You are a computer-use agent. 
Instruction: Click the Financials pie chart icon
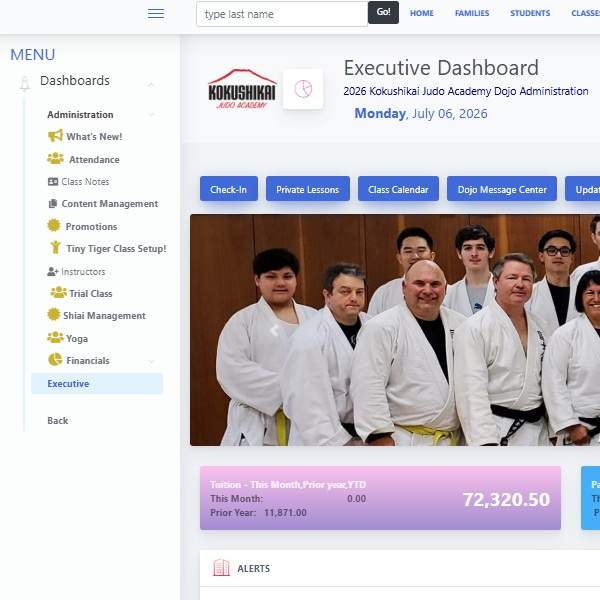pyautogui.click(x=55, y=359)
